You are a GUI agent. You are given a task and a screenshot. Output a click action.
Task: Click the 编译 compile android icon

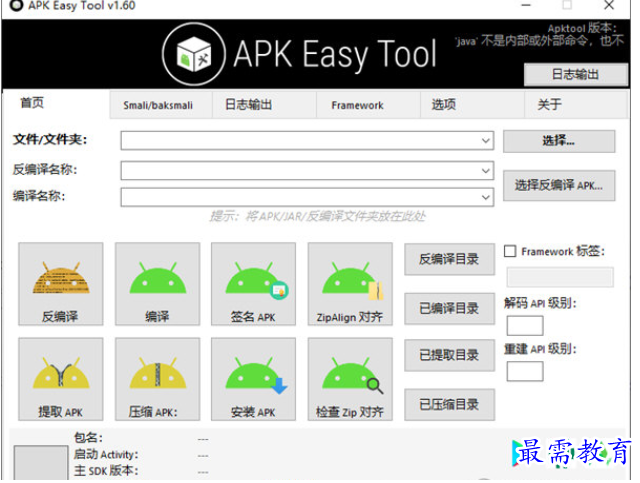pos(158,284)
